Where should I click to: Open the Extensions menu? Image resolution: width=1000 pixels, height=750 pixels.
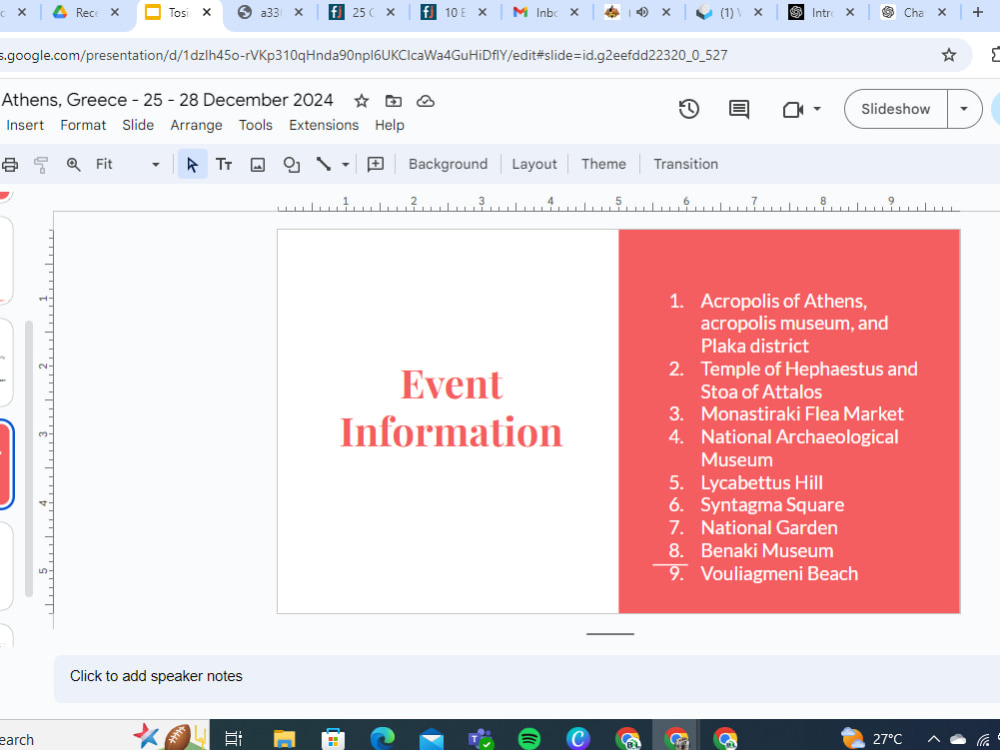click(x=324, y=125)
